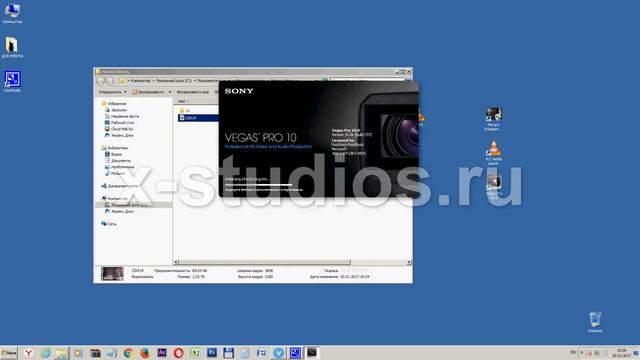Select Локальный диск under Компьютер

133,205
